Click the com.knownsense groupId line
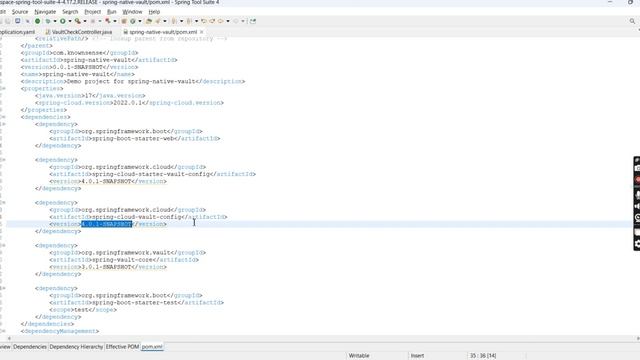This screenshot has width=640, height=360. (80, 53)
